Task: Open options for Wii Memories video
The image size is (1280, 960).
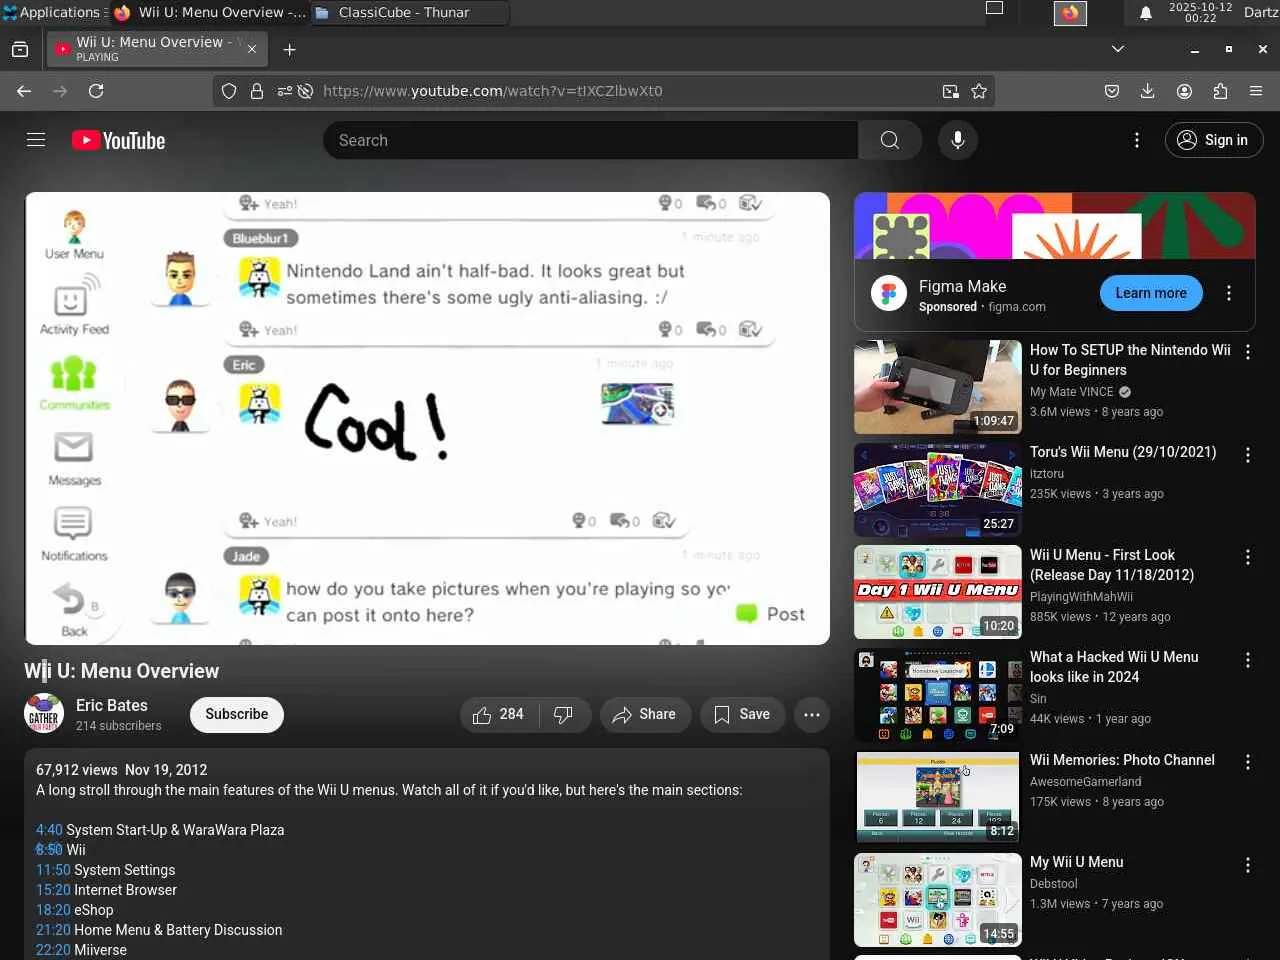Action: pos(1248,763)
